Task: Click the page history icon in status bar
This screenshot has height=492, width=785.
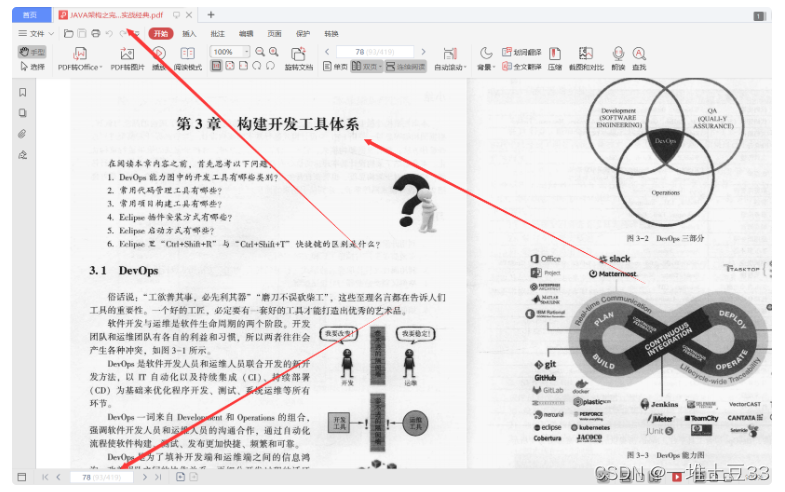Action: pos(181,477)
